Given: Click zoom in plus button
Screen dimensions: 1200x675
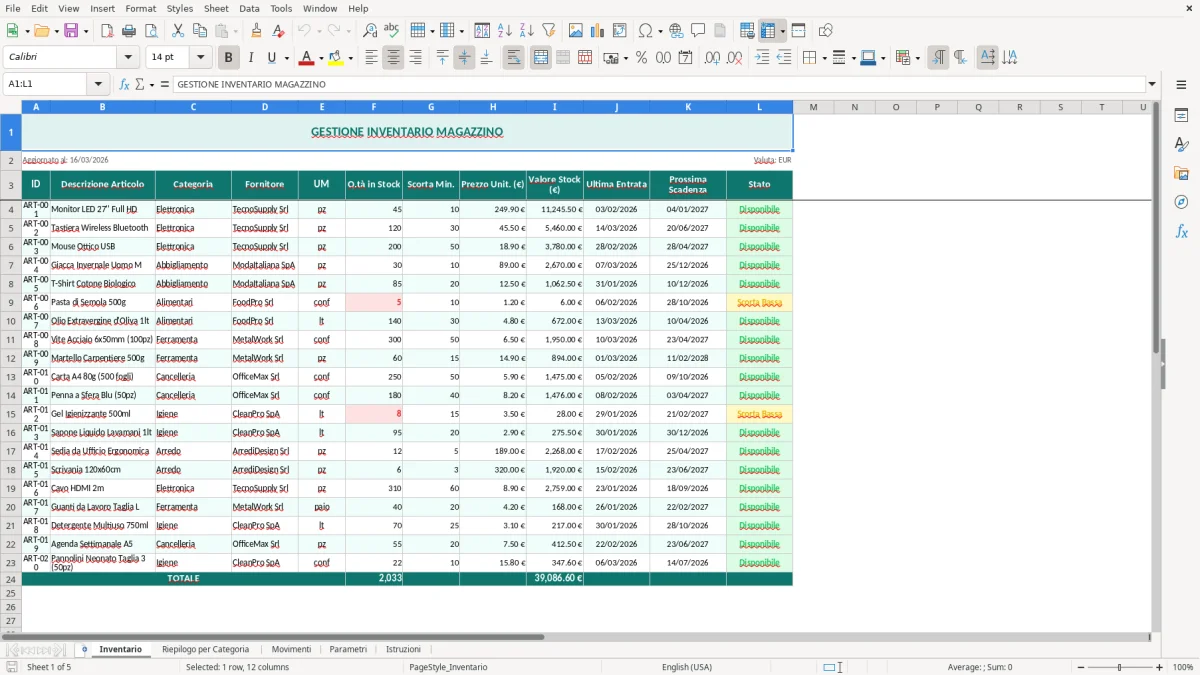Looking at the screenshot, I should tap(1160, 667).
